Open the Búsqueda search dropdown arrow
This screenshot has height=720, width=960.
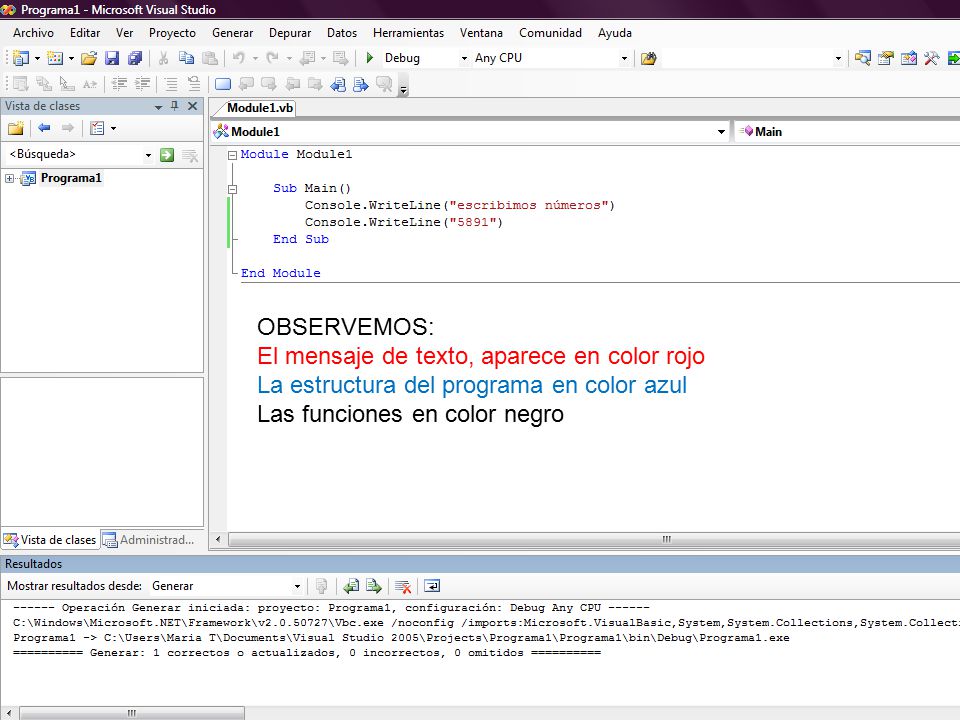pyautogui.click(x=148, y=155)
